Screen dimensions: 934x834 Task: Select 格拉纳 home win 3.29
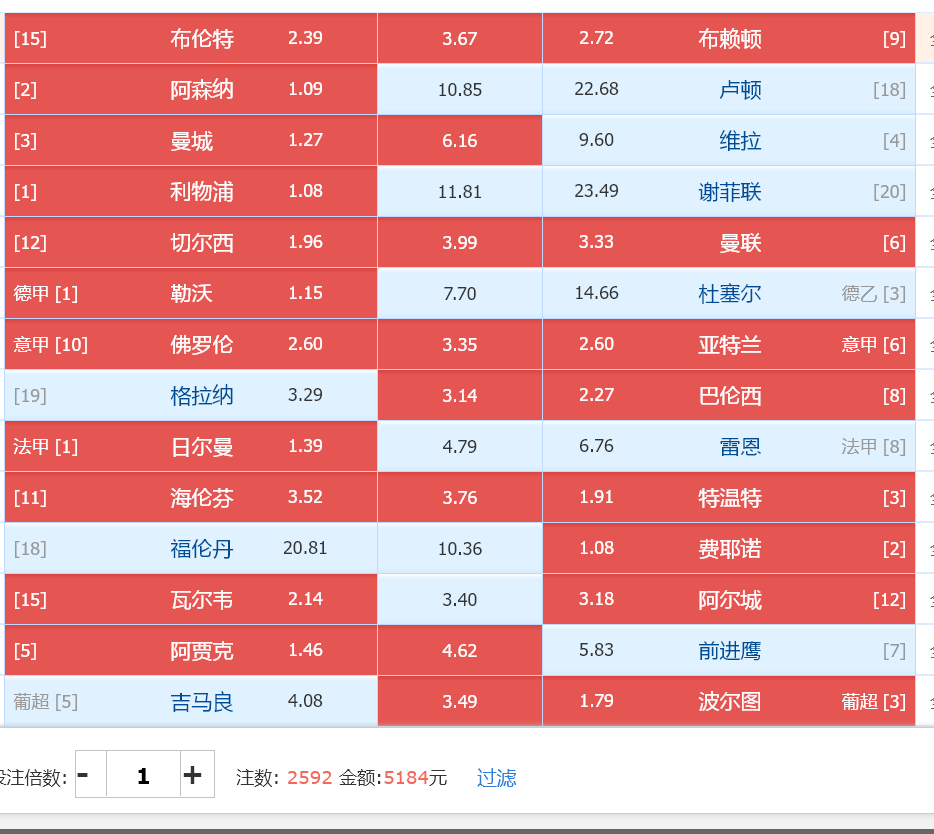(x=191, y=395)
